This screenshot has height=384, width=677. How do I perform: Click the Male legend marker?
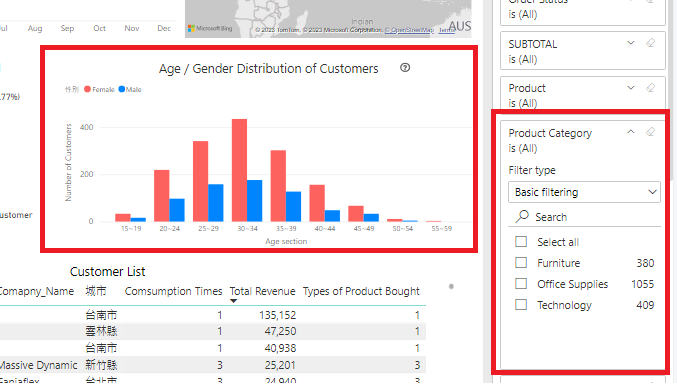point(122,89)
